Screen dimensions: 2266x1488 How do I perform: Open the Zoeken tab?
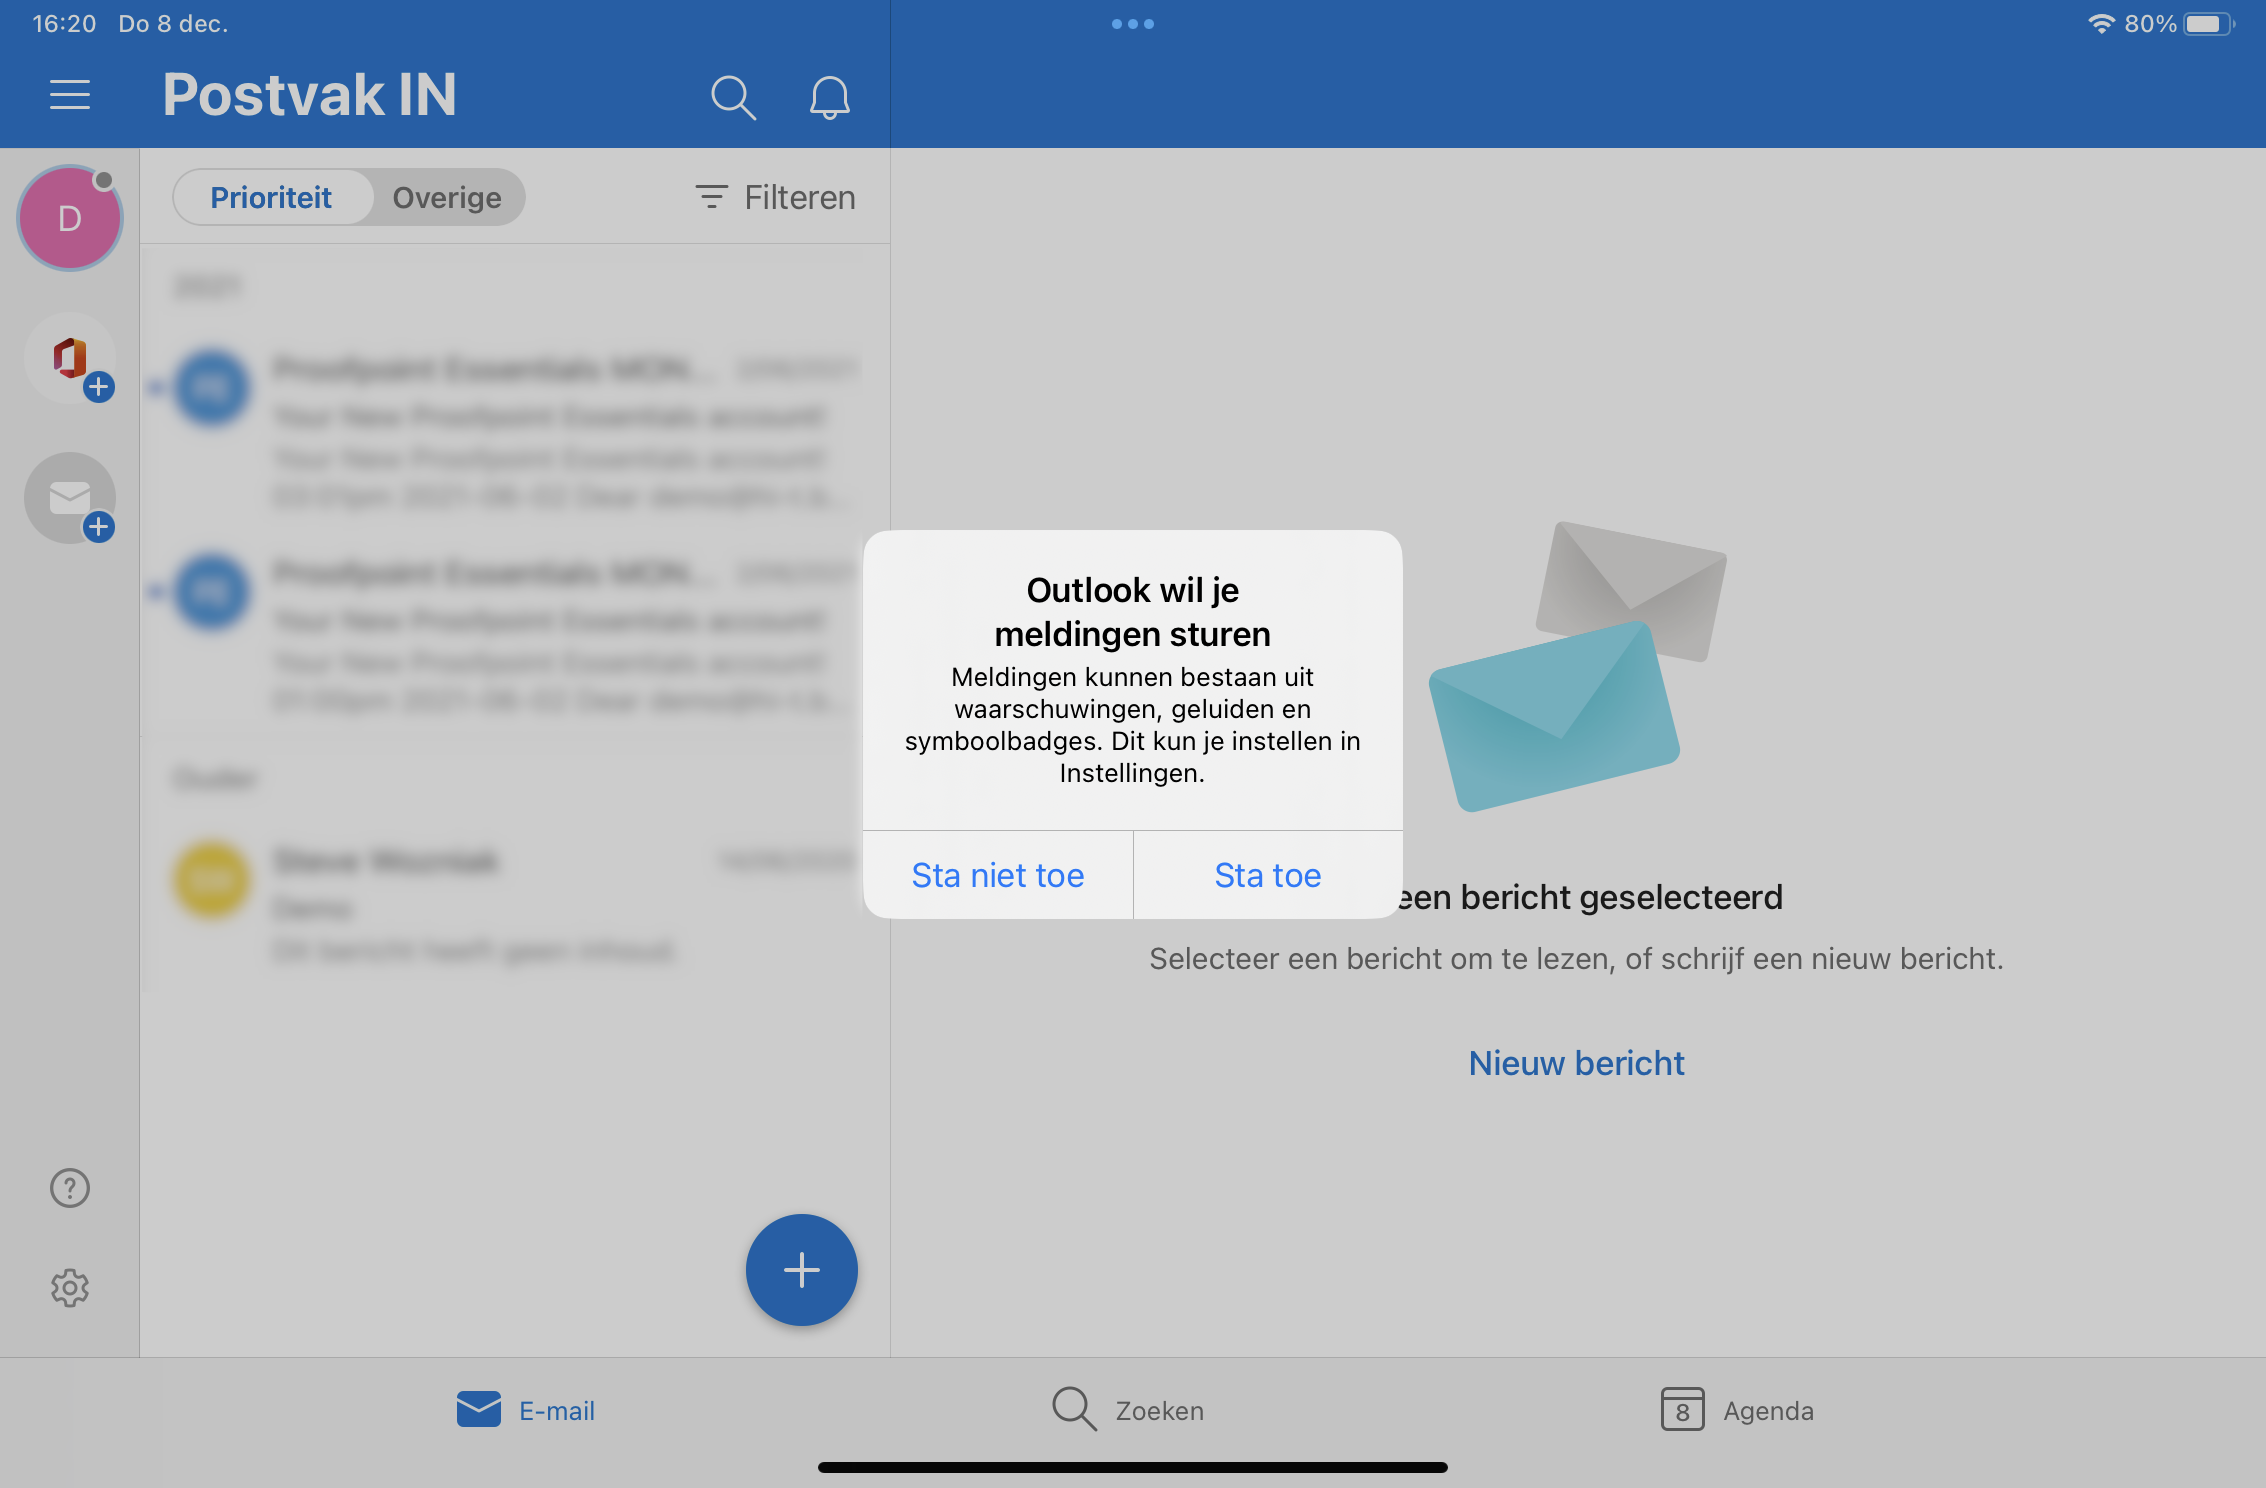1128,1410
